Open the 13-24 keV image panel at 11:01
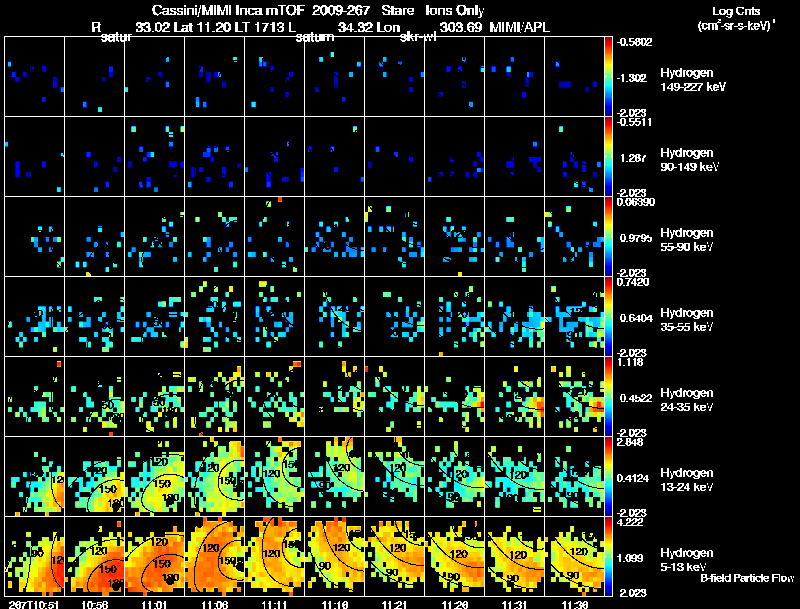 tap(154, 477)
